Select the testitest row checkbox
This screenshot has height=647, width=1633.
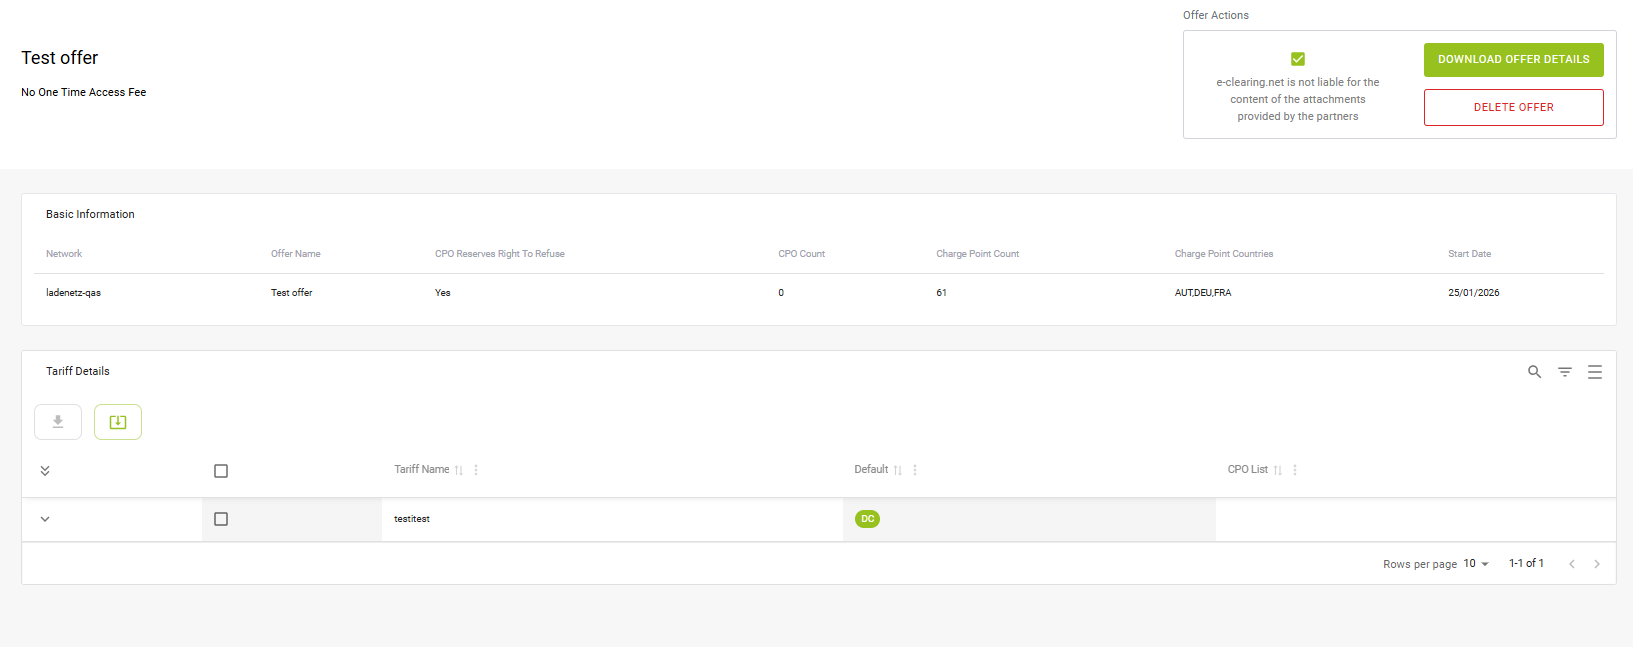pyautogui.click(x=221, y=519)
